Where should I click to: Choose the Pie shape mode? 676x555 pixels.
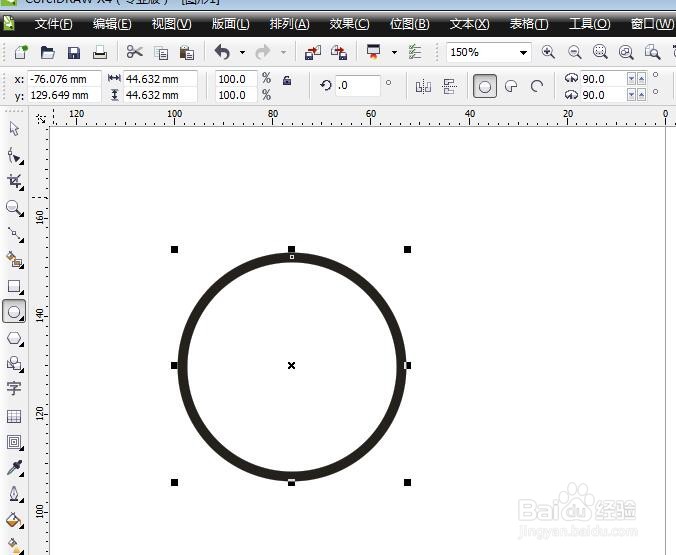(511, 86)
